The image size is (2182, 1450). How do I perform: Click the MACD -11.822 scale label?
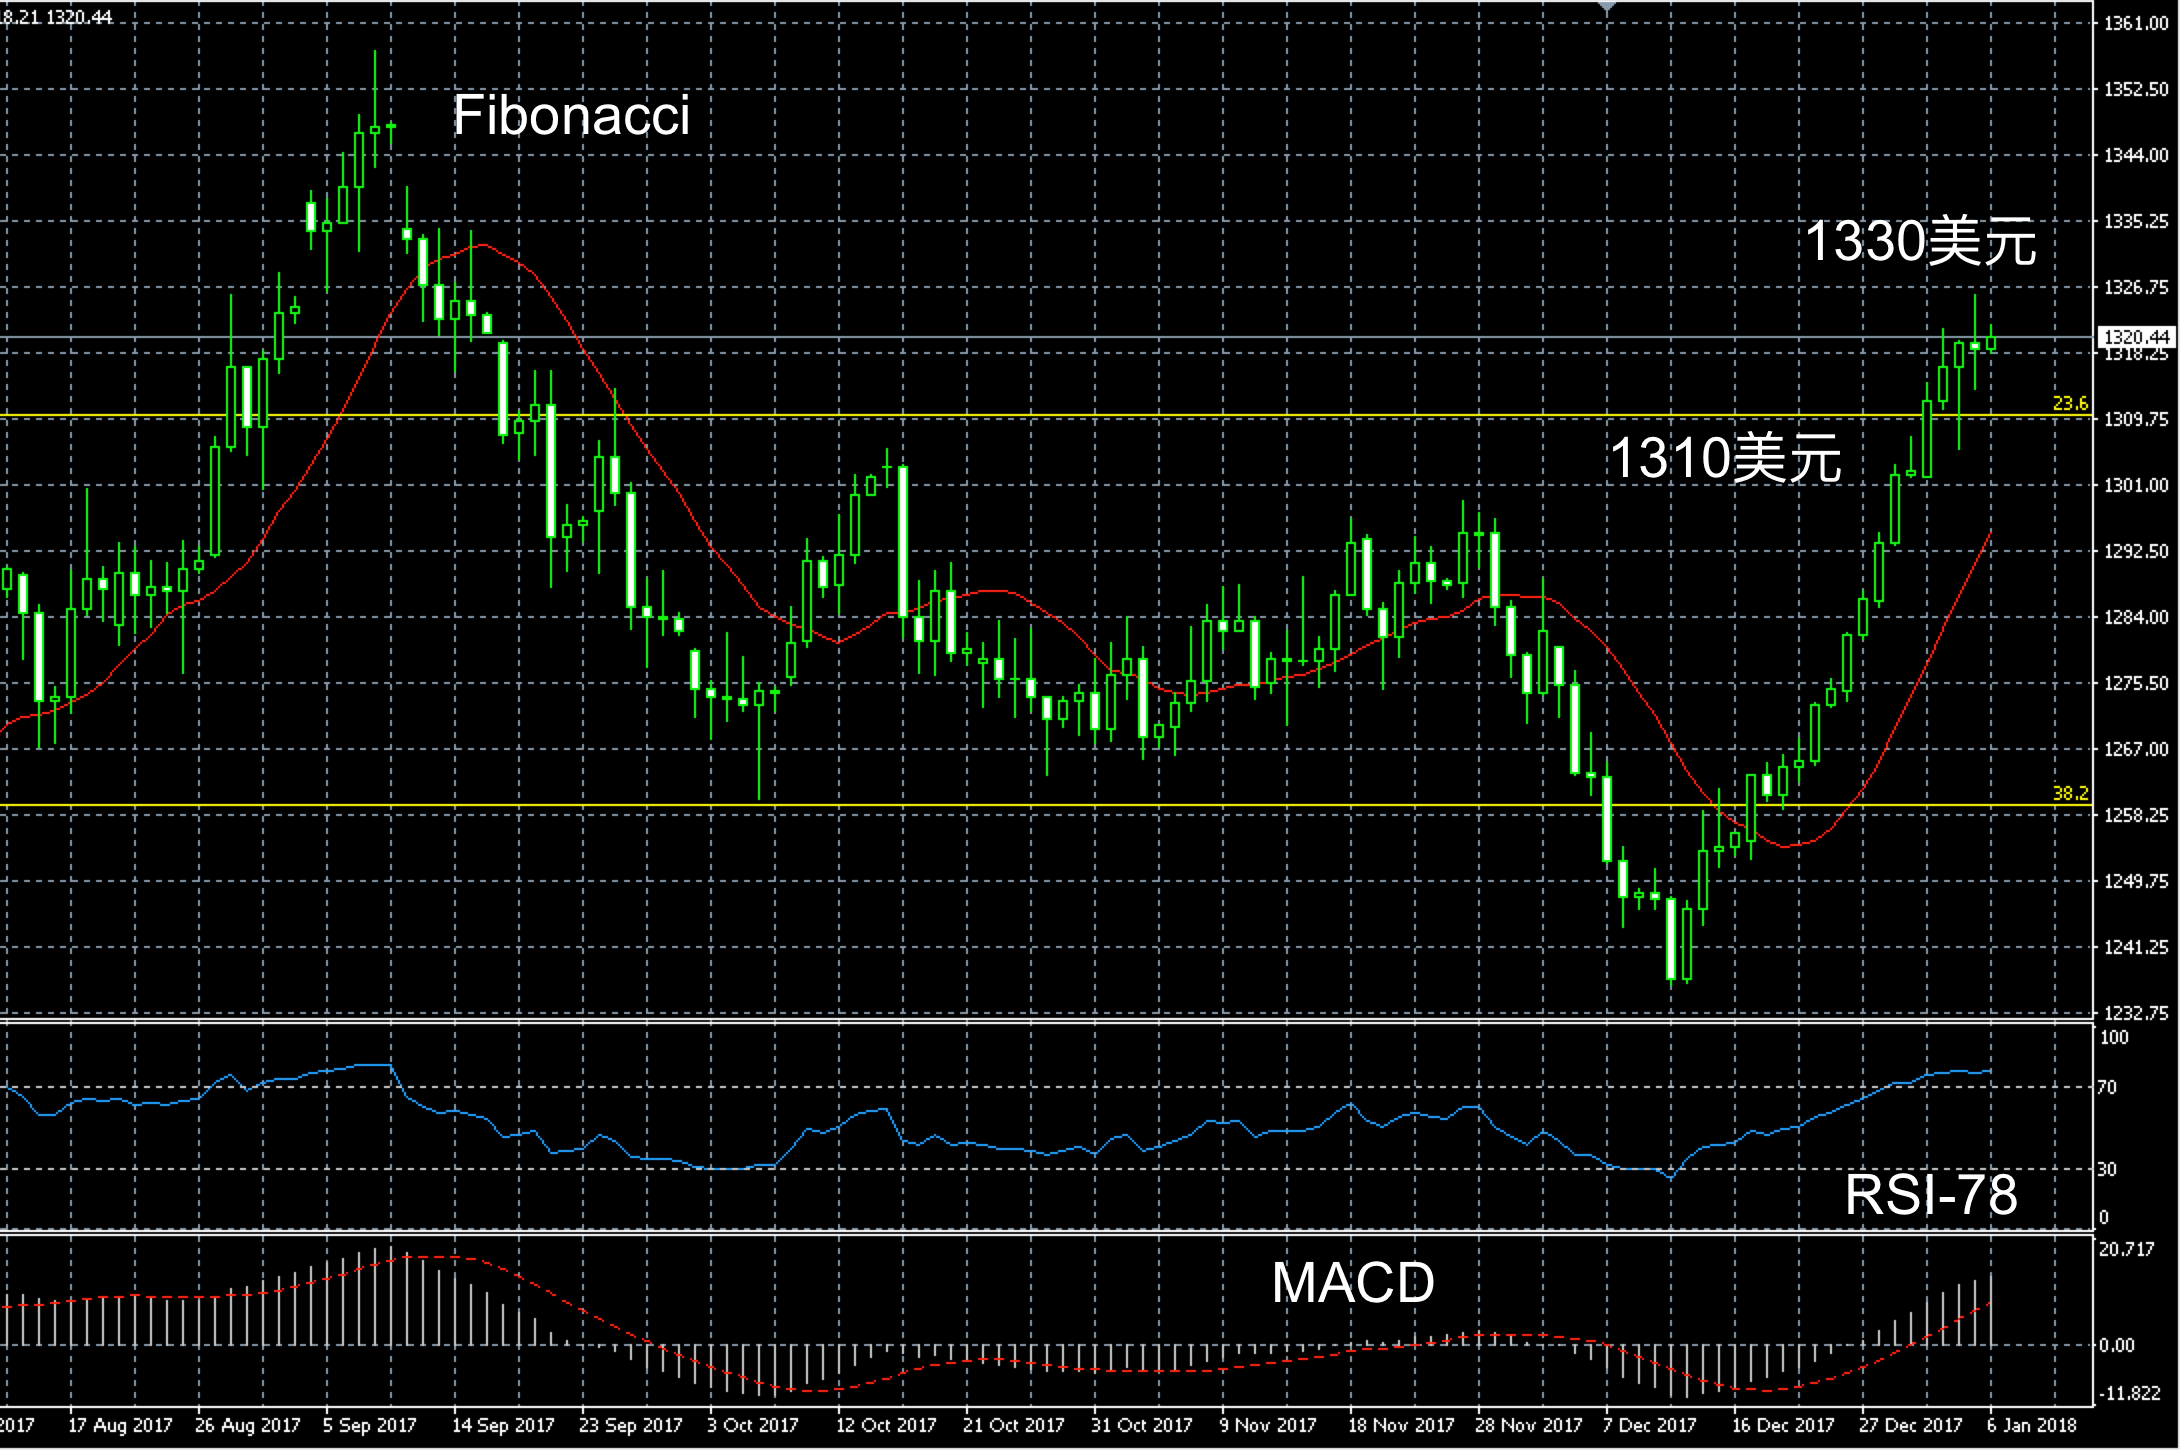(x=2130, y=1393)
